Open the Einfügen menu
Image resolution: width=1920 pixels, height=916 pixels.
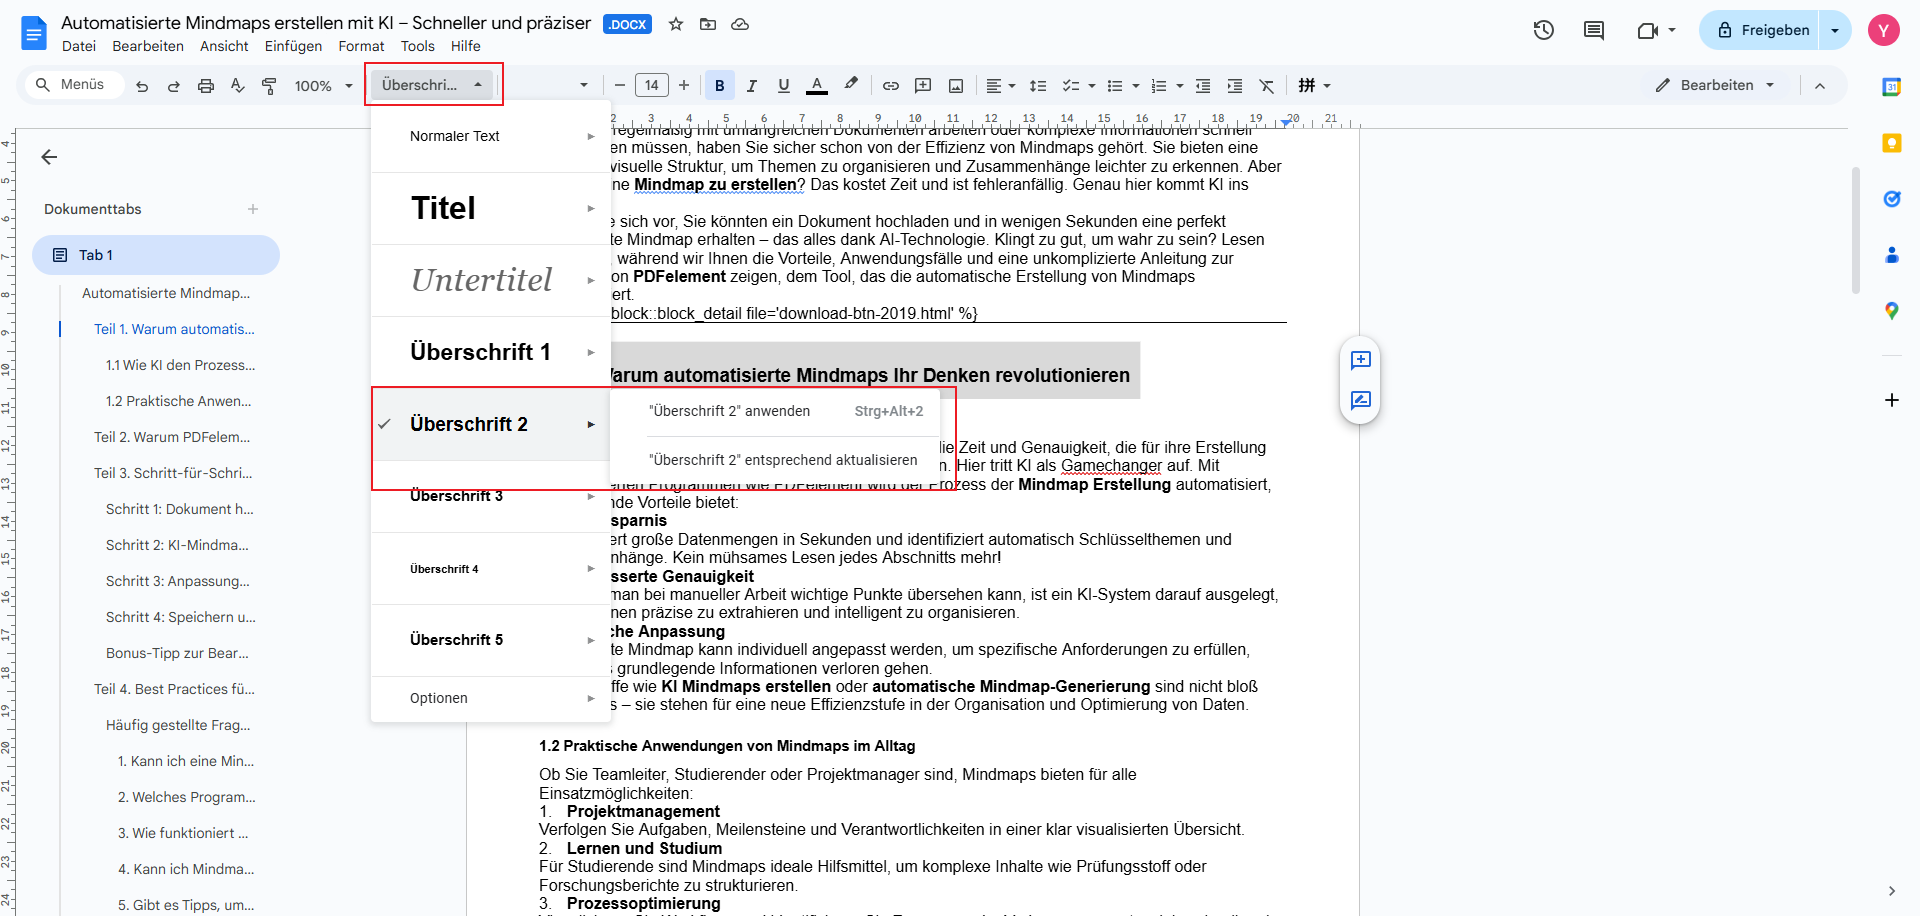[x=293, y=46]
